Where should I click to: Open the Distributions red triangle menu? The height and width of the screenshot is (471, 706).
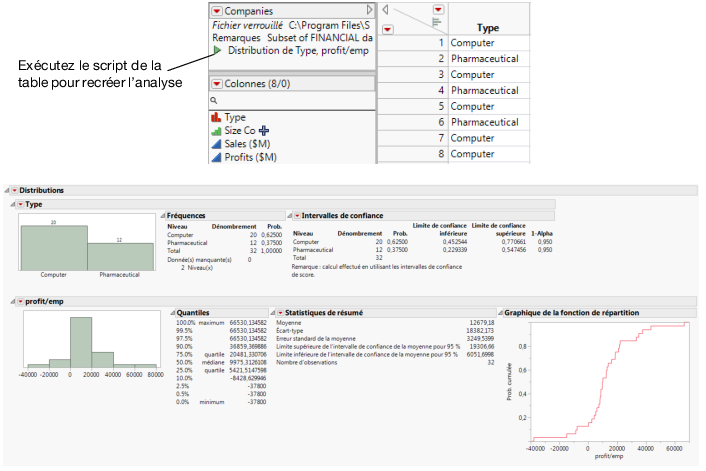(x=14, y=191)
